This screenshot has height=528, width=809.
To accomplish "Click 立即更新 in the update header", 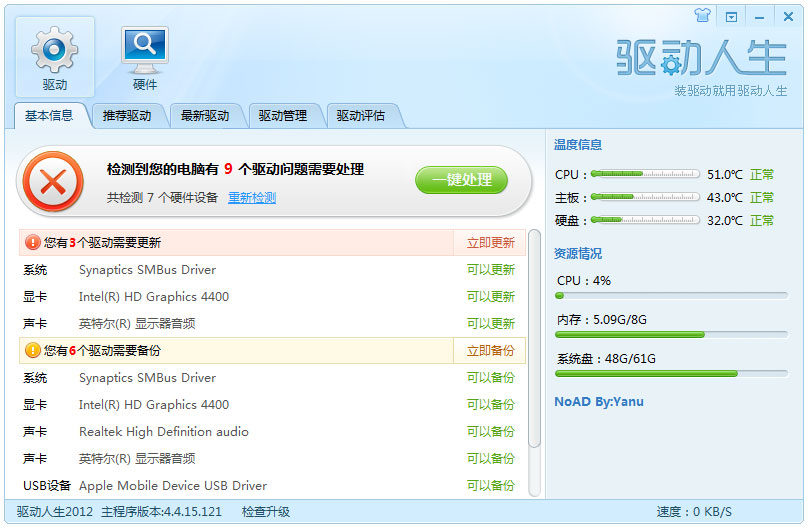I will (491, 243).
